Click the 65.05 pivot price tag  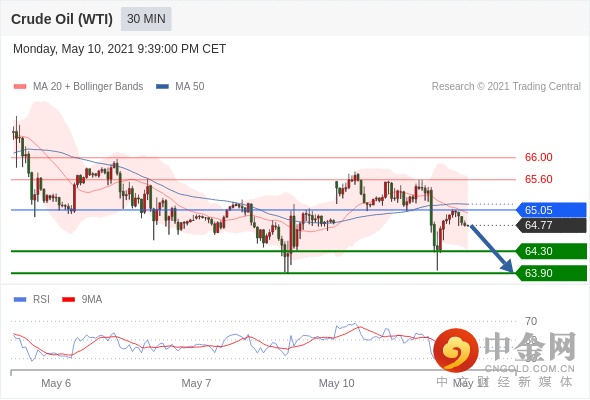click(x=551, y=210)
